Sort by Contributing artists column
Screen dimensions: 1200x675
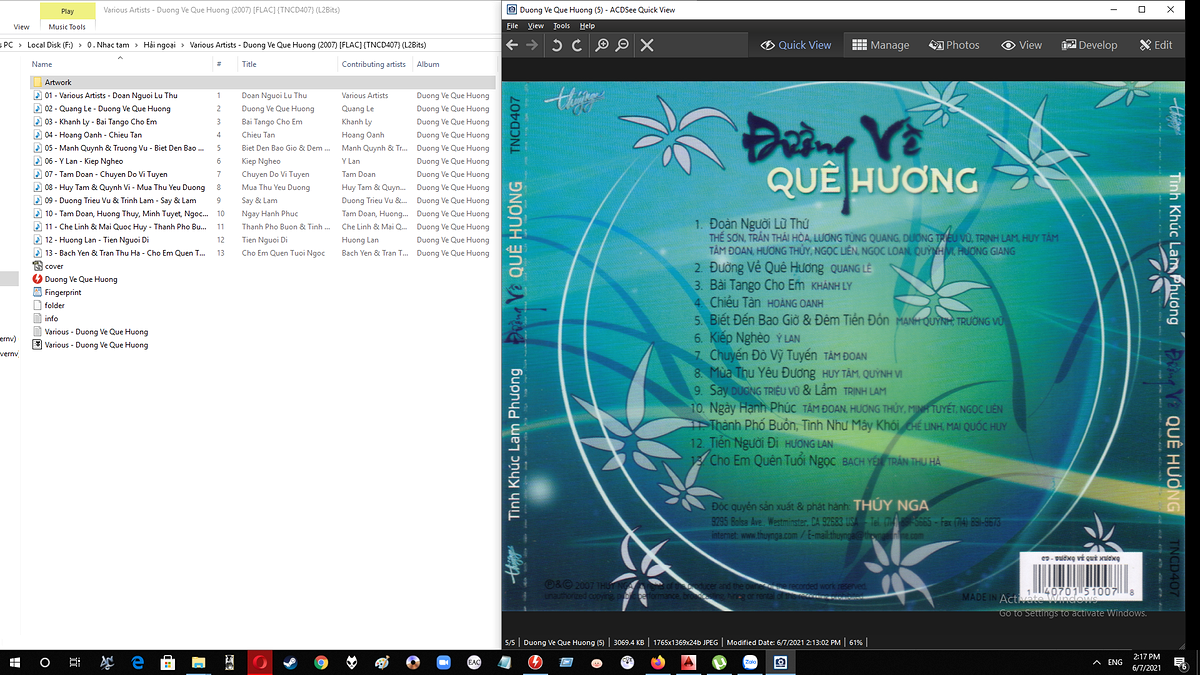[x=375, y=64]
